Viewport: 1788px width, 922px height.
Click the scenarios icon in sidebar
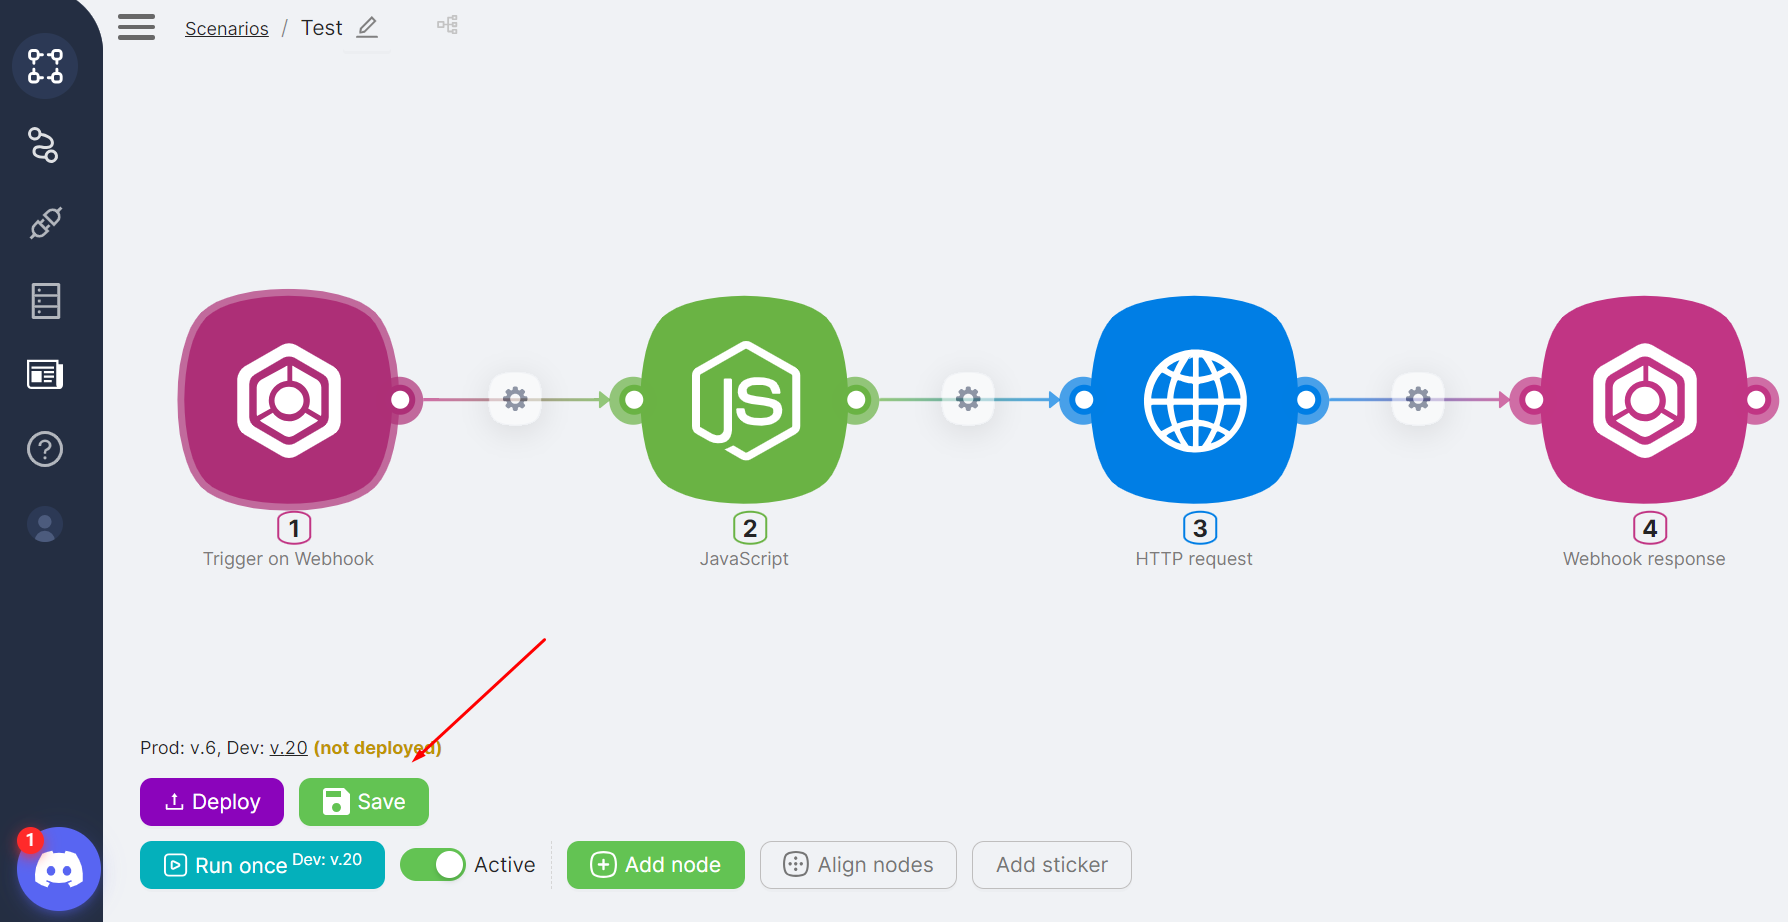point(45,66)
